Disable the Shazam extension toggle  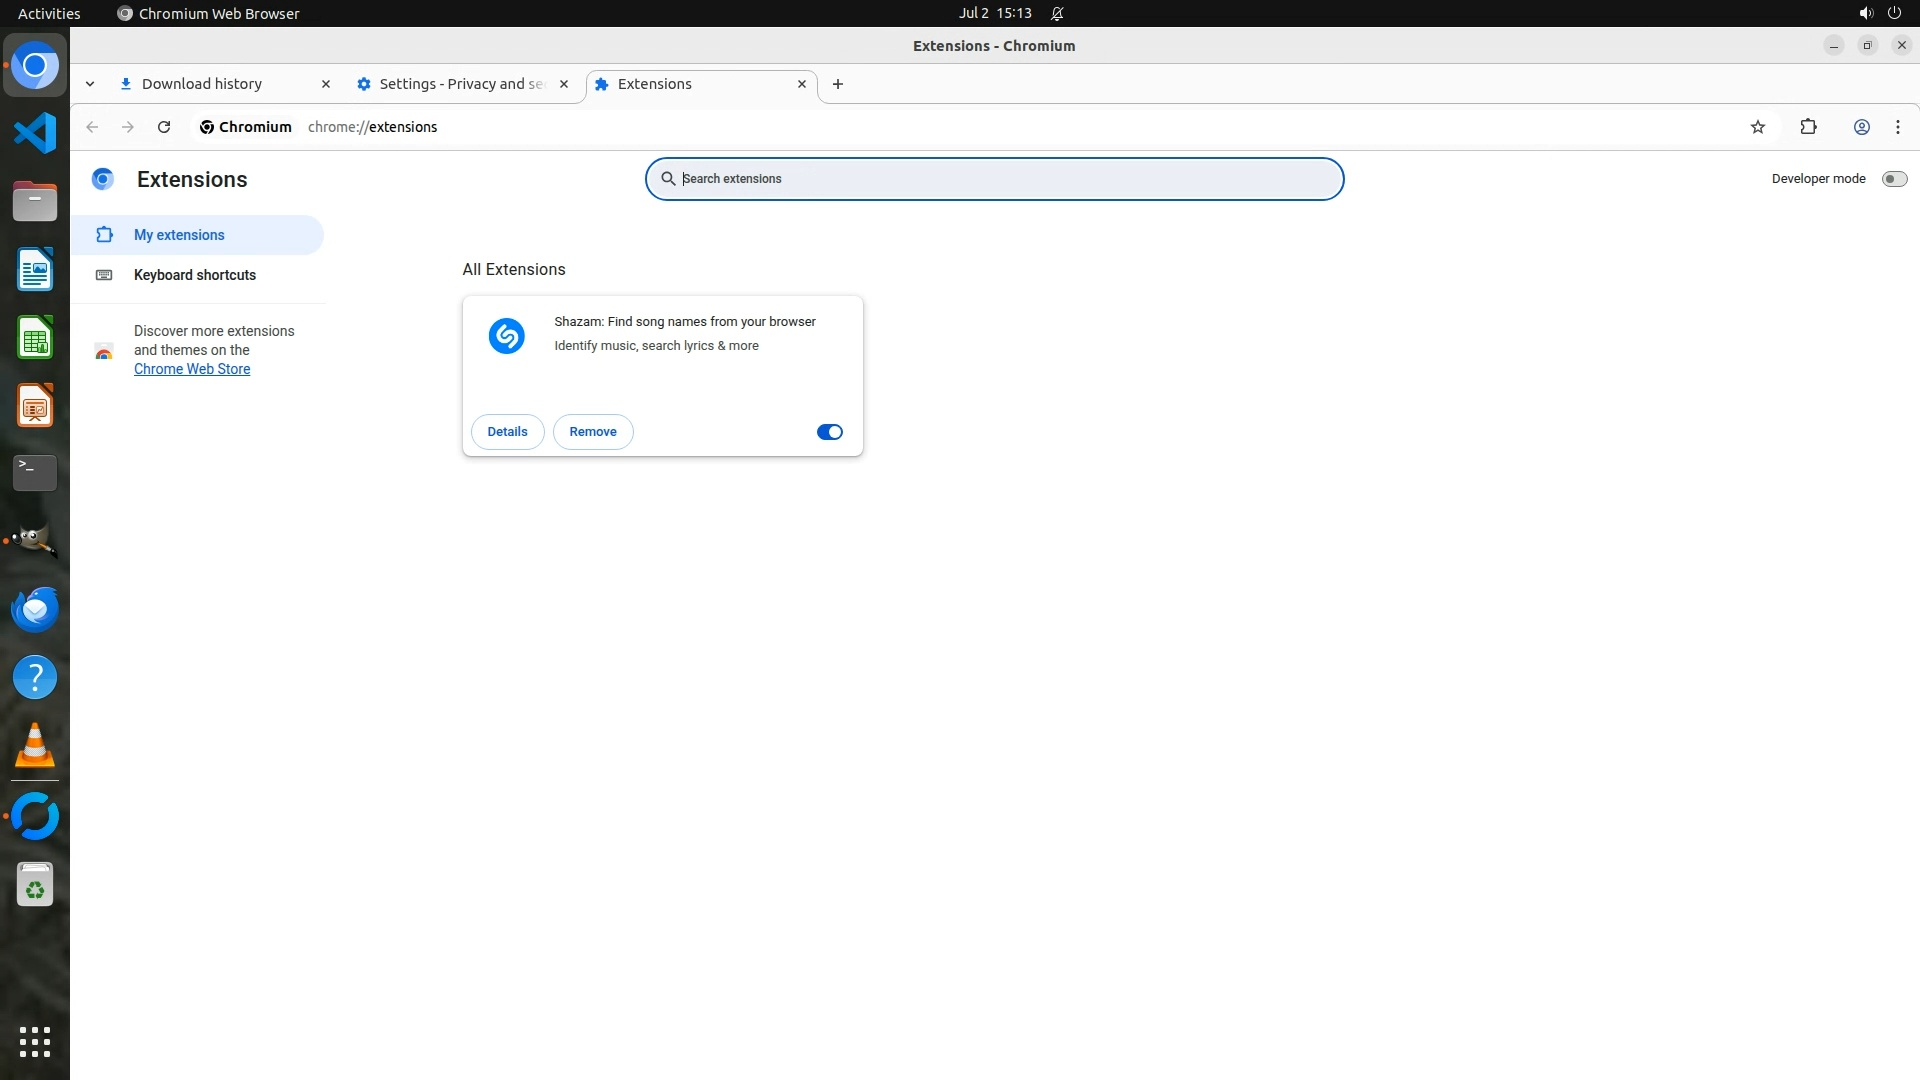[829, 432]
